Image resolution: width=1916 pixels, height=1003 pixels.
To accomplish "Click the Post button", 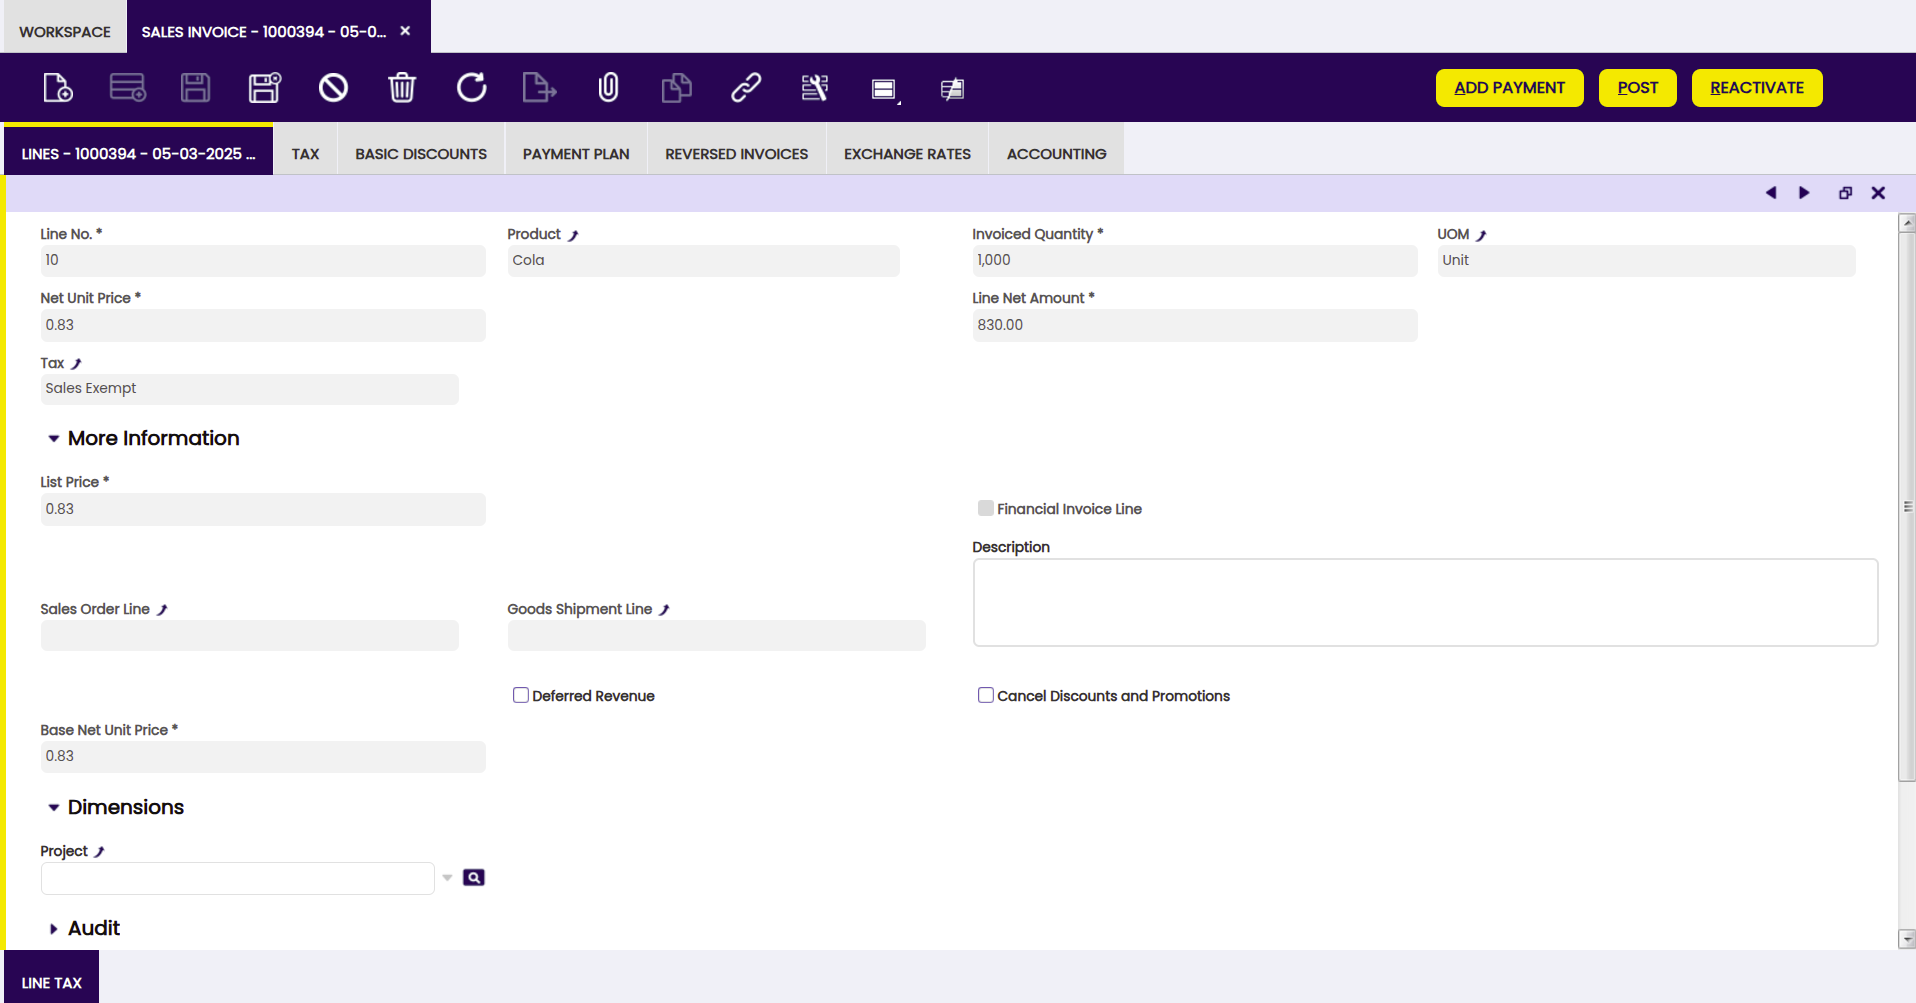I will pyautogui.click(x=1638, y=88).
